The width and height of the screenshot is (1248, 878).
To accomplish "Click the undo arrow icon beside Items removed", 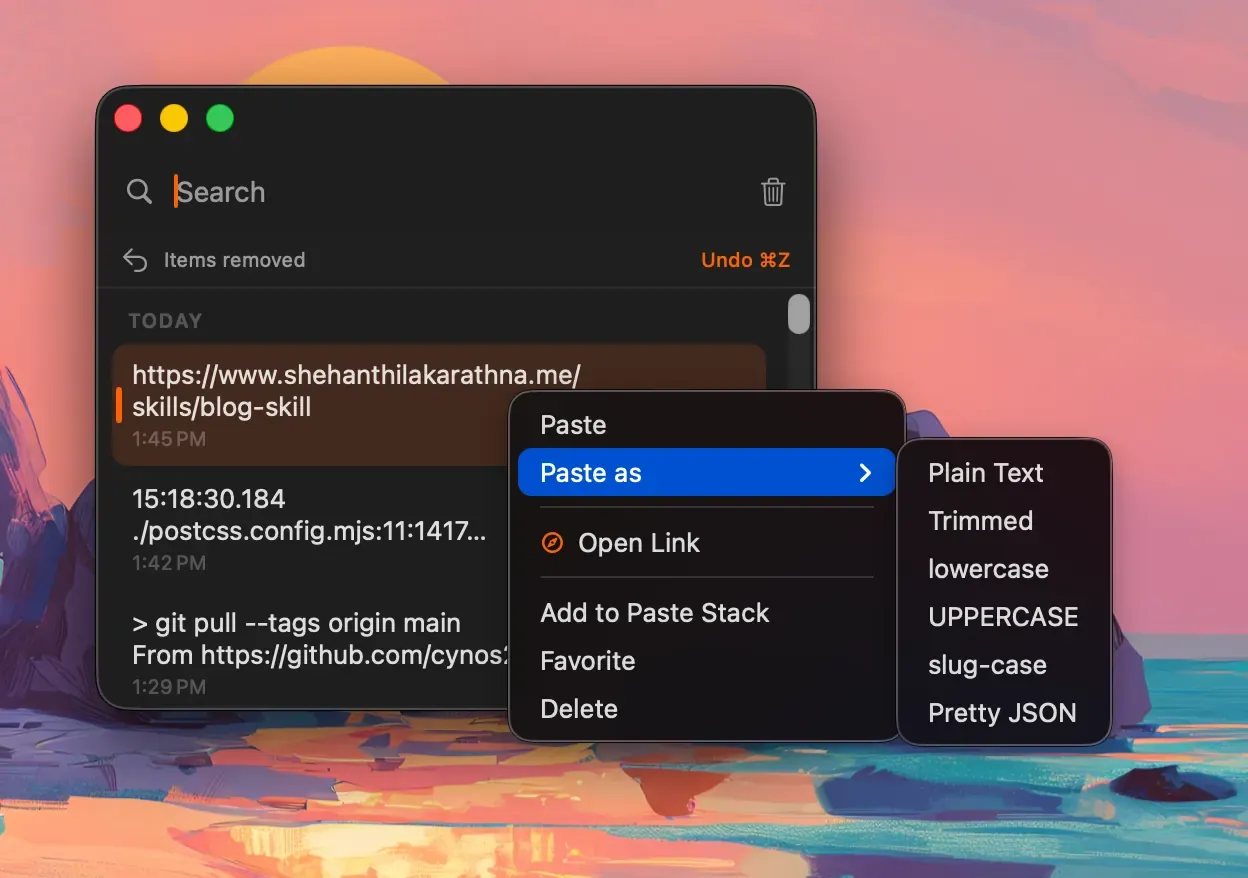I will click(135, 260).
